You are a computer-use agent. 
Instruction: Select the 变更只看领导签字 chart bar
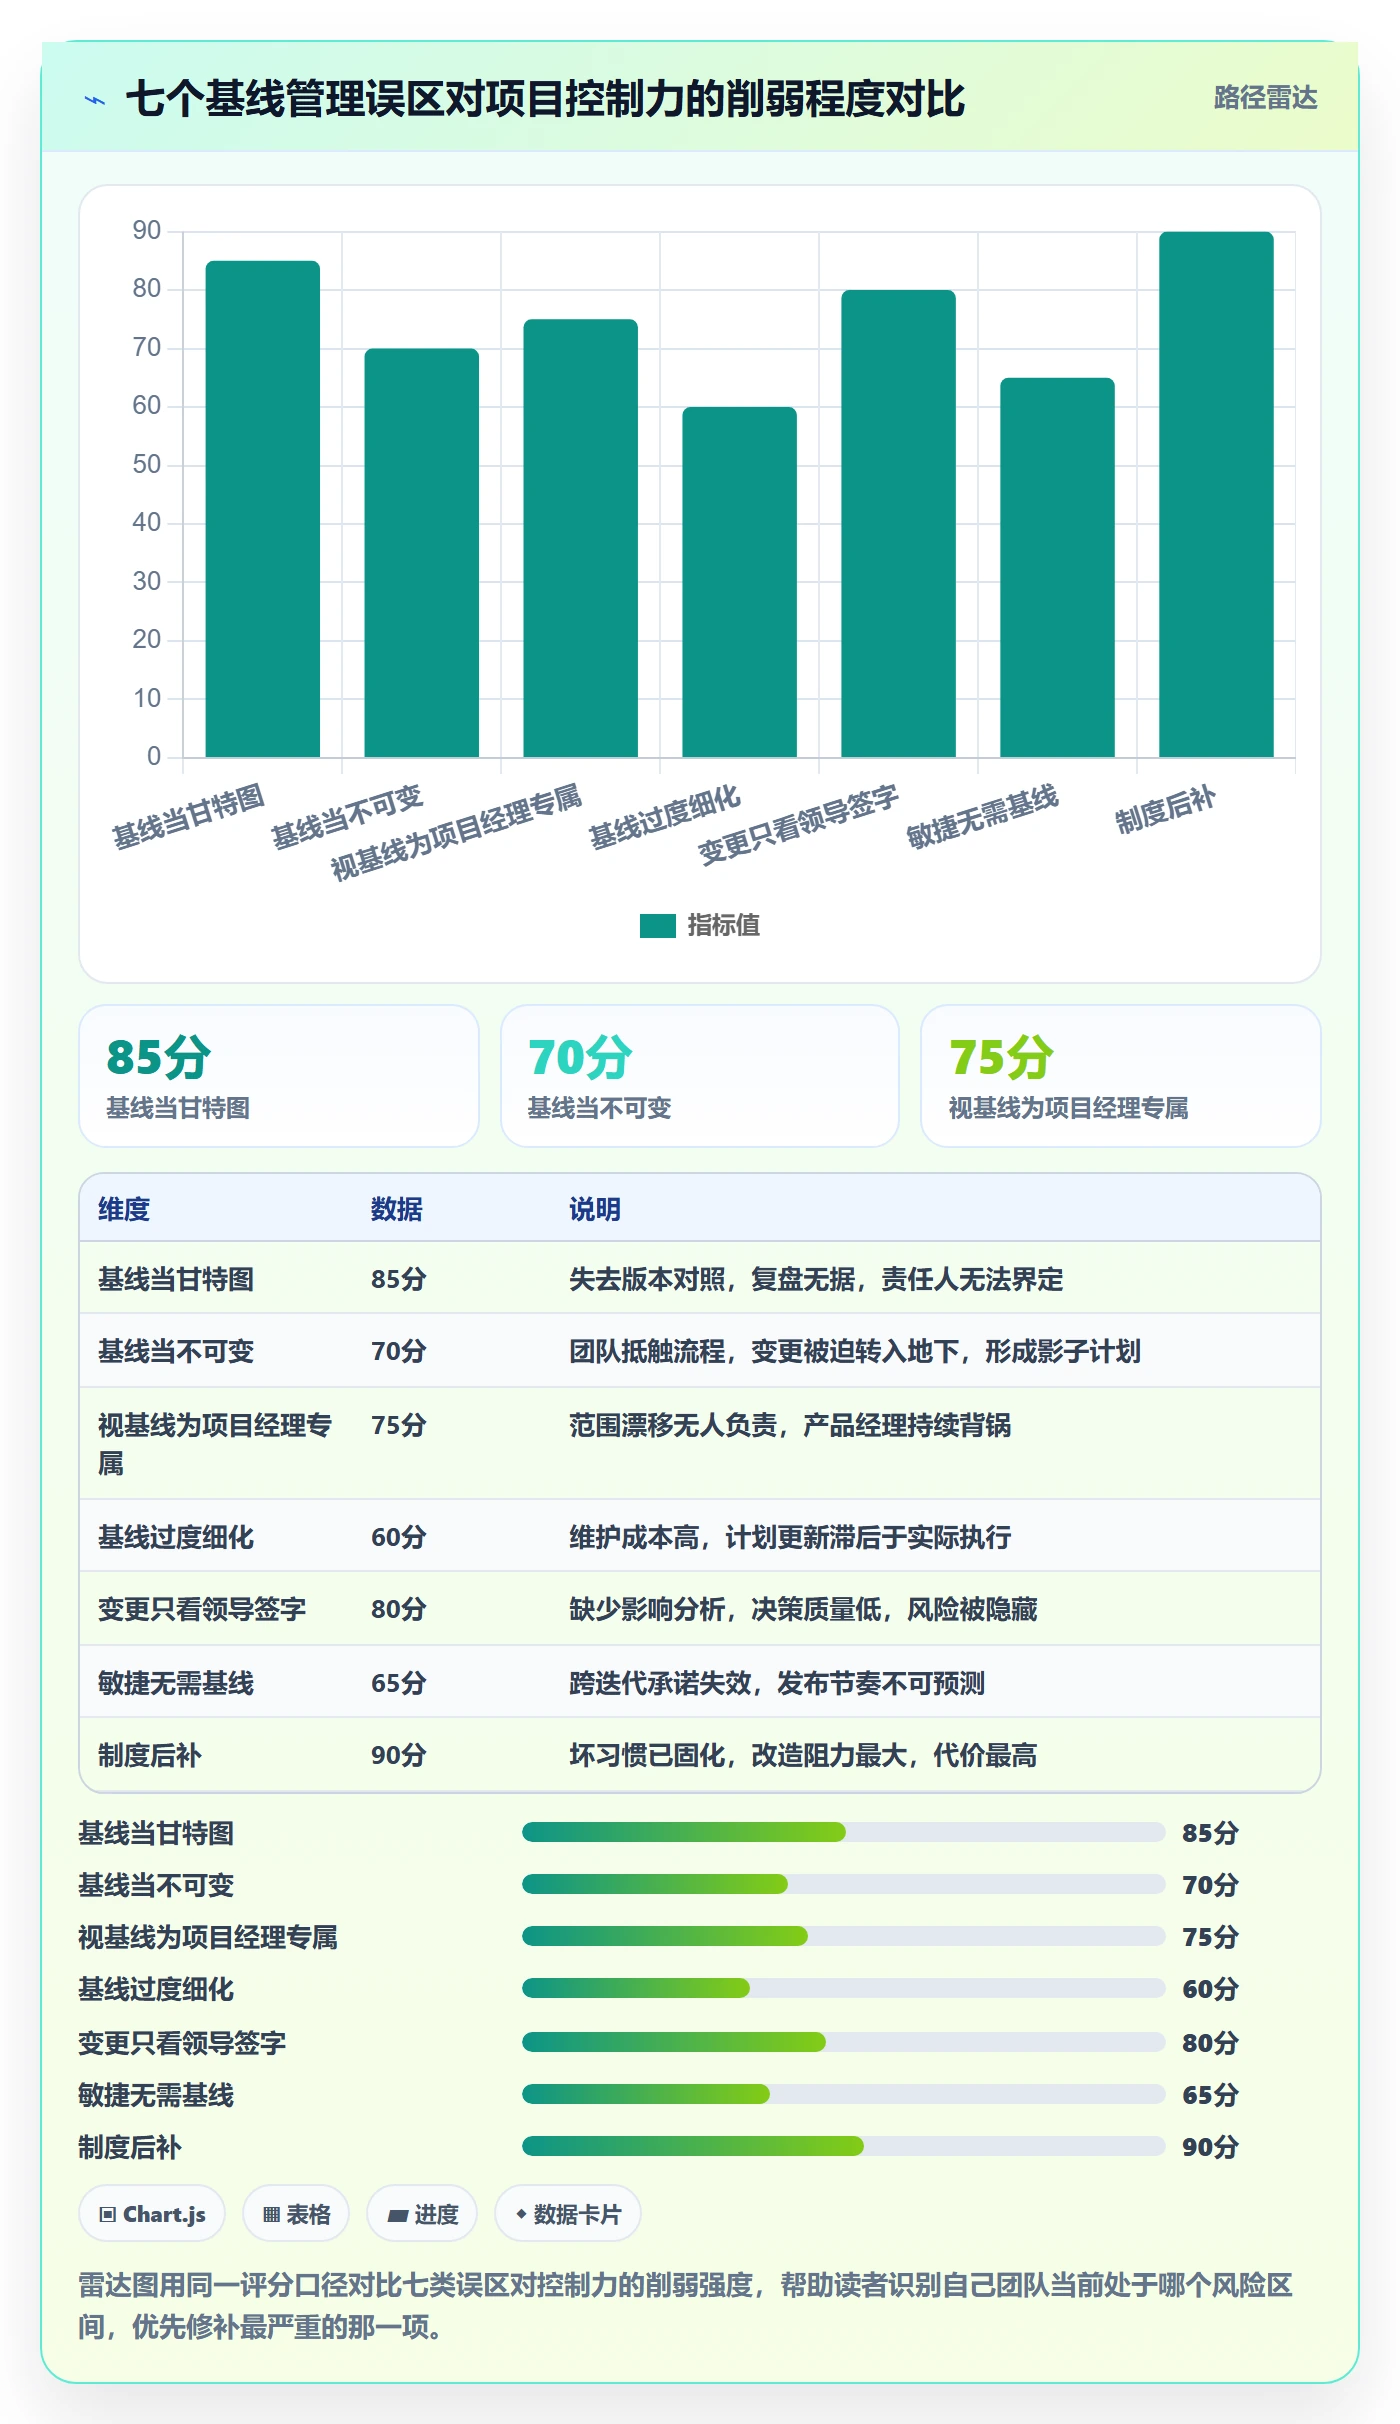[898, 524]
